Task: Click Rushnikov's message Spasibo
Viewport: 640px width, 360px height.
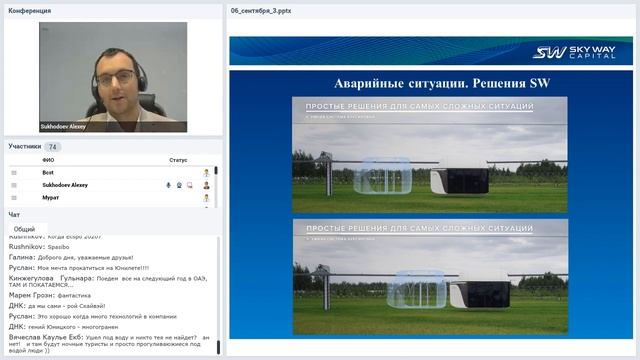Action: (39, 247)
